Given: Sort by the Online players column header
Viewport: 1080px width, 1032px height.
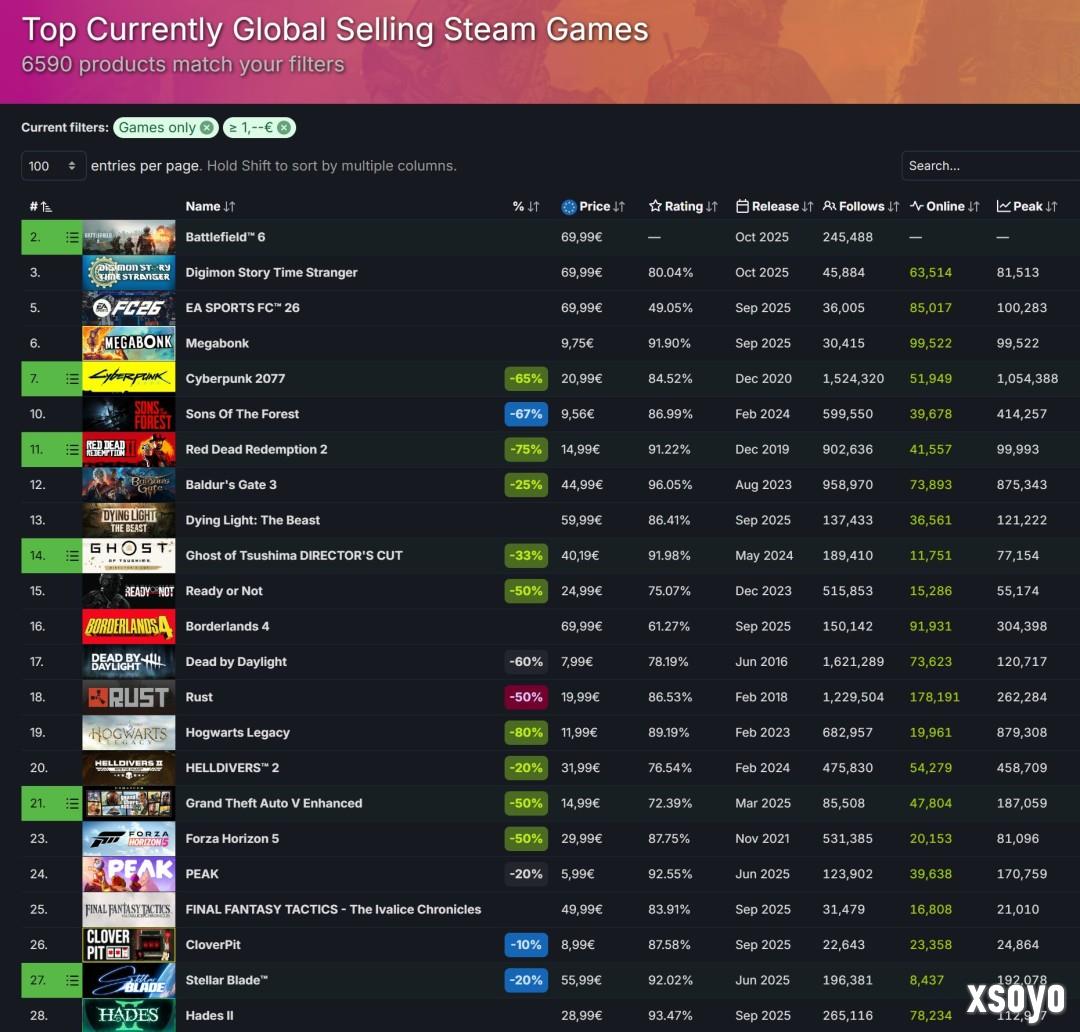Looking at the screenshot, I should [945, 207].
